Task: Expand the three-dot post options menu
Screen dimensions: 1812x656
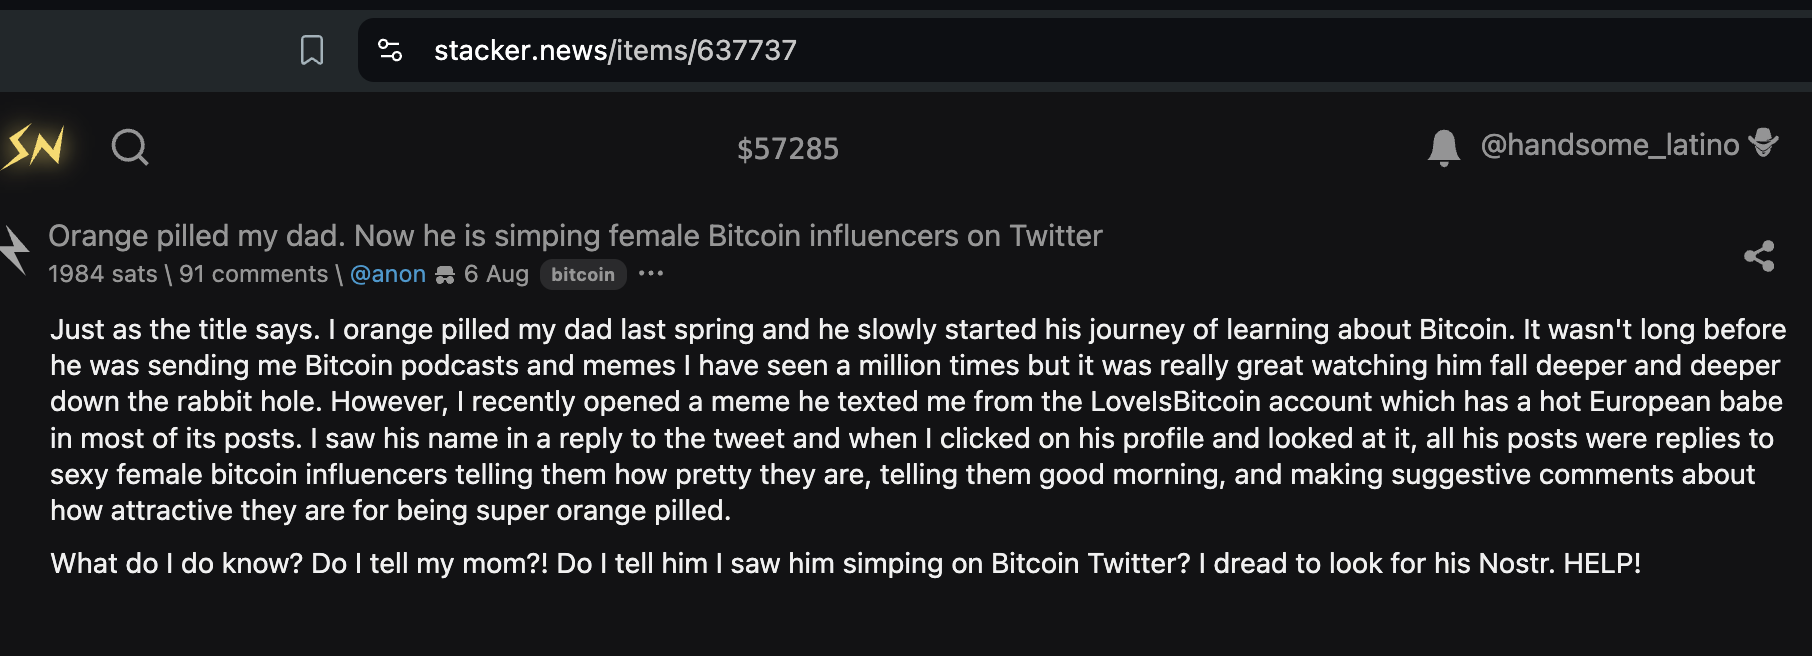Action: click(651, 274)
